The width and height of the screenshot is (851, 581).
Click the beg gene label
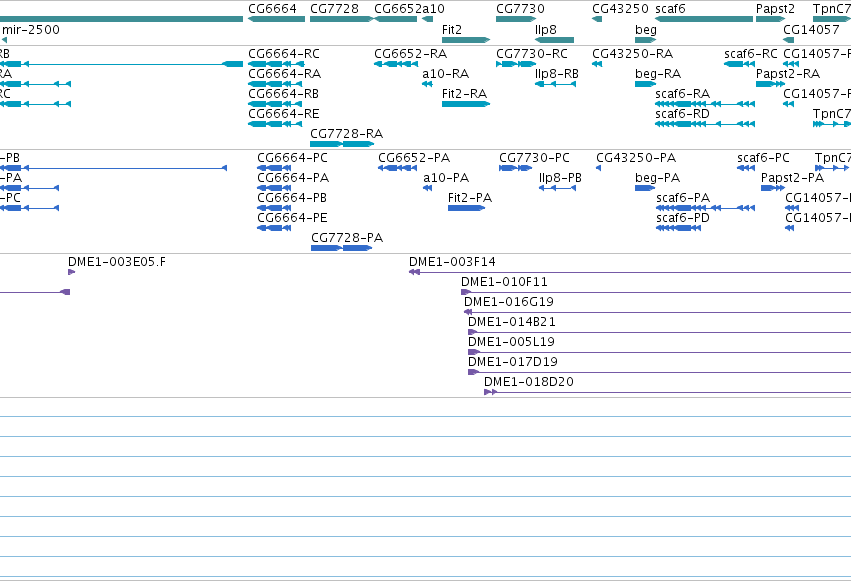tap(646, 30)
